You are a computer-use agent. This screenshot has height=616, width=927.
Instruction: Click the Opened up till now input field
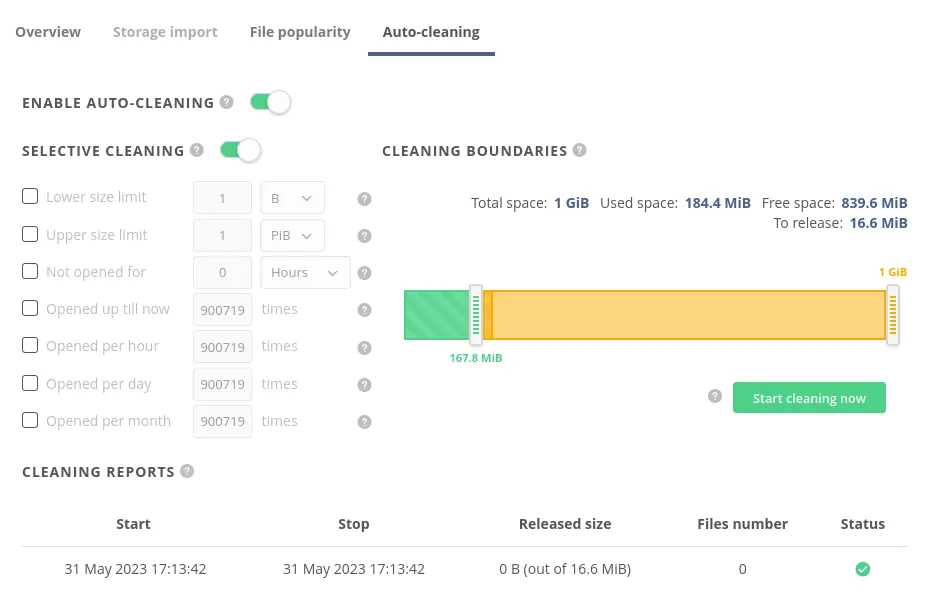(222, 310)
